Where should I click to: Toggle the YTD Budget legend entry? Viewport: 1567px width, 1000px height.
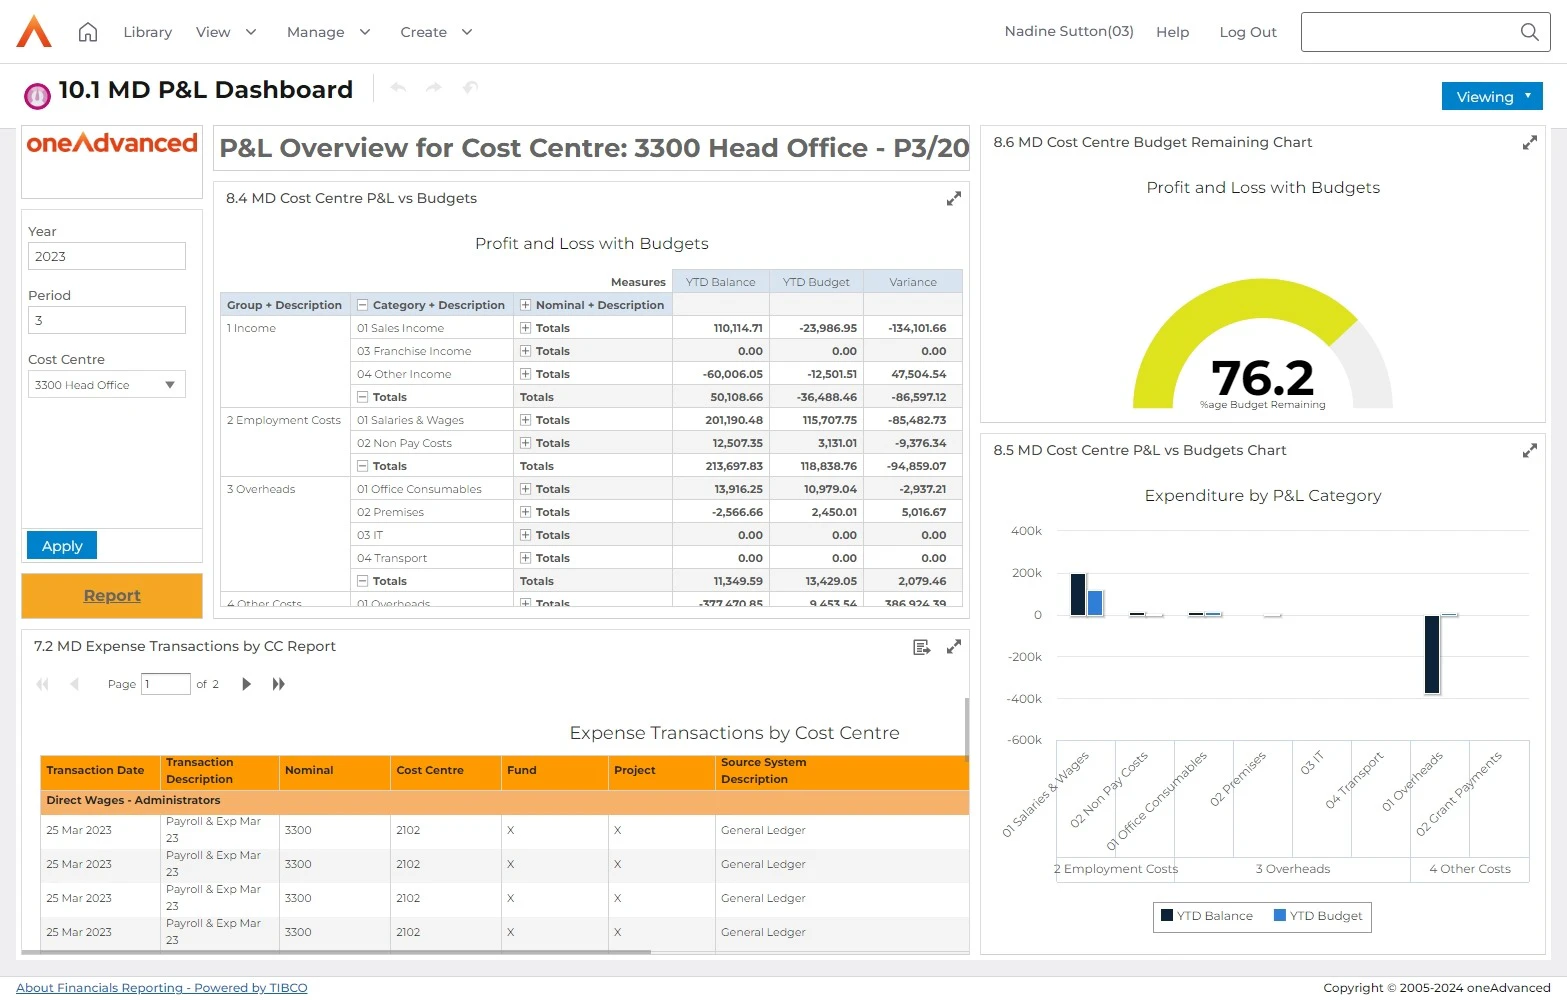[x=1318, y=916]
